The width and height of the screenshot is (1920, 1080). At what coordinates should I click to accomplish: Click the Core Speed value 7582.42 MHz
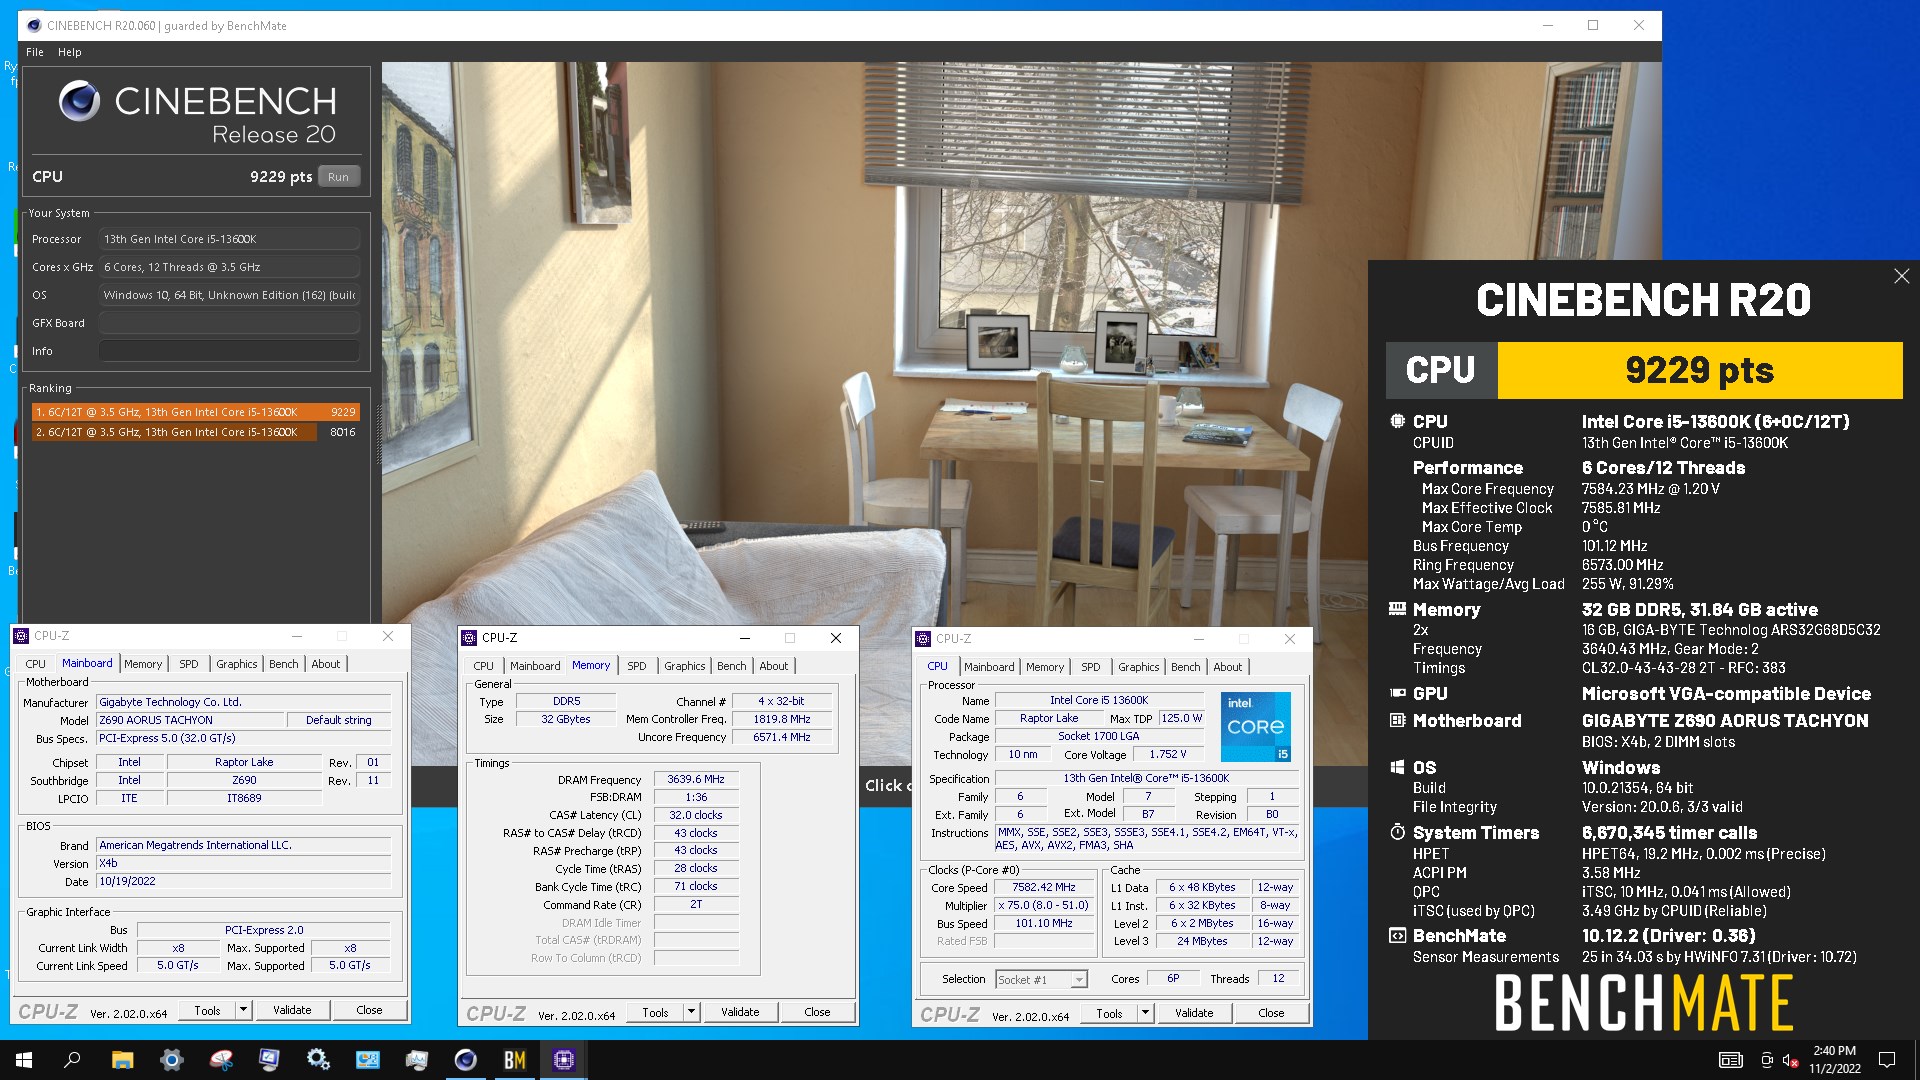pos(1043,887)
